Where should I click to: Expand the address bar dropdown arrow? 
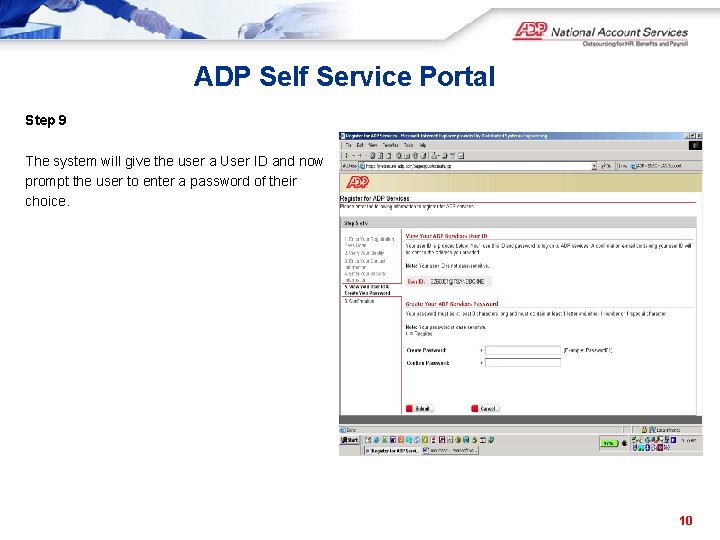tap(594, 166)
